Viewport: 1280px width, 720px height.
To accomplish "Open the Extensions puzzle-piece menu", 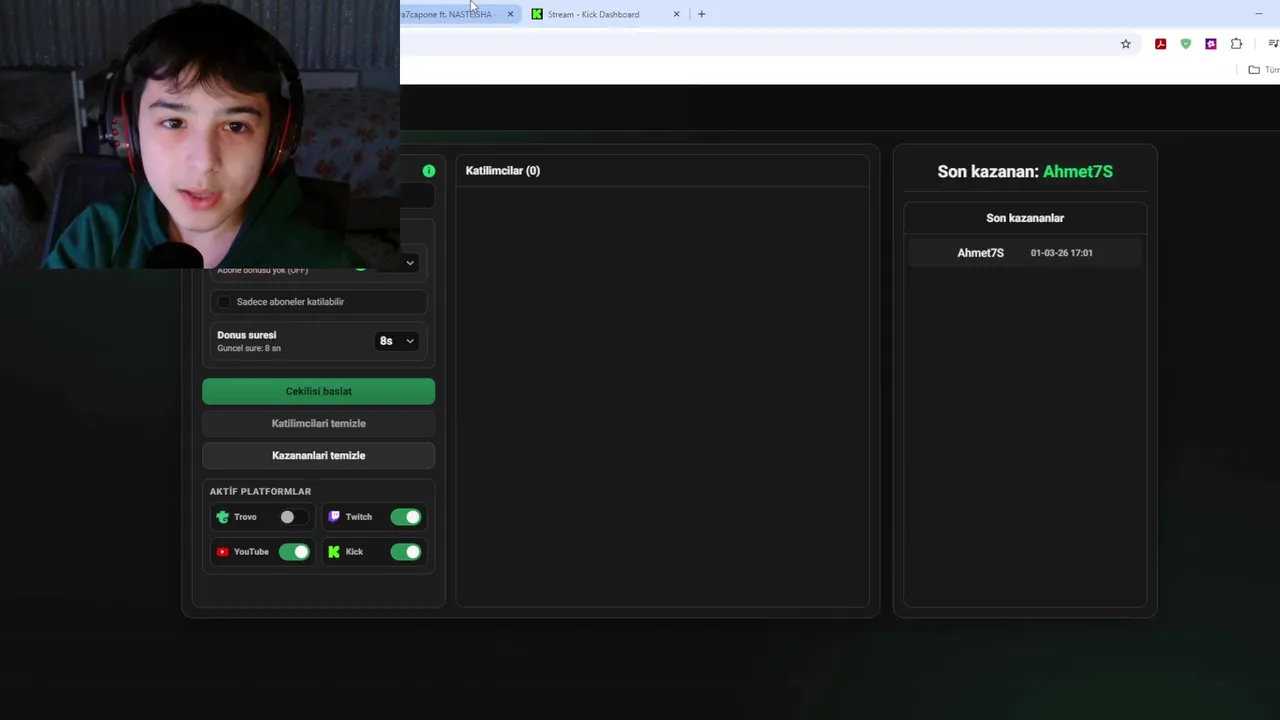I will click(1237, 44).
